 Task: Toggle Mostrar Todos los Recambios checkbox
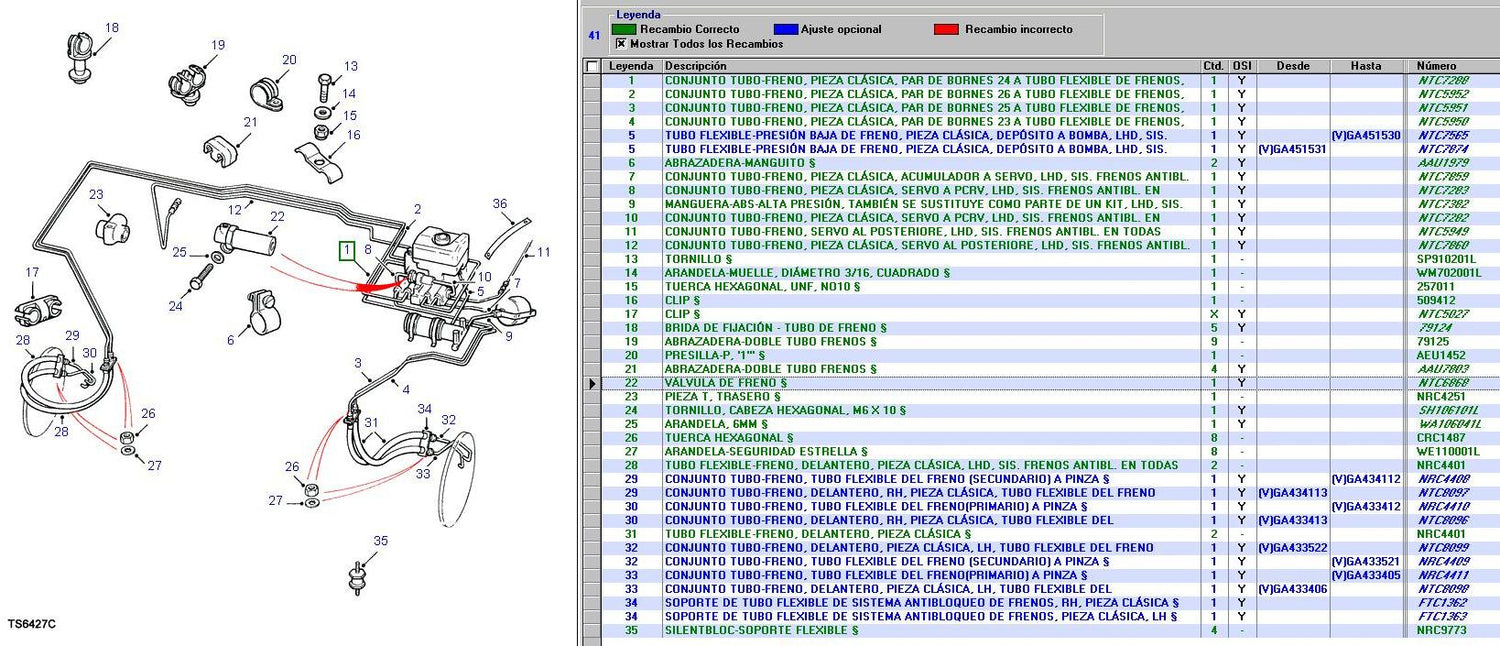click(621, 44)
